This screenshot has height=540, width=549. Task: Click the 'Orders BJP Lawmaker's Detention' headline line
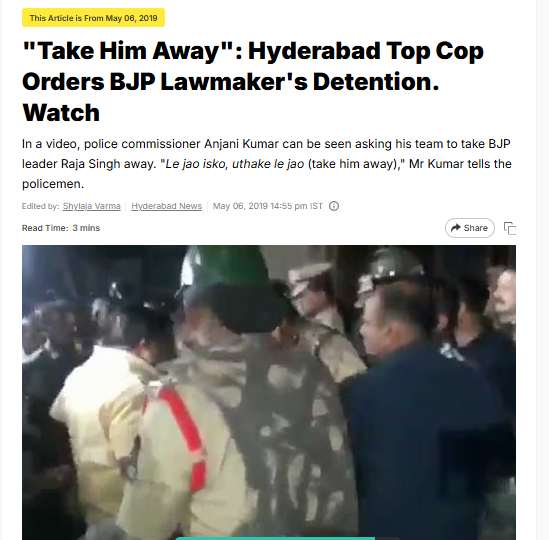pos(231,82)
